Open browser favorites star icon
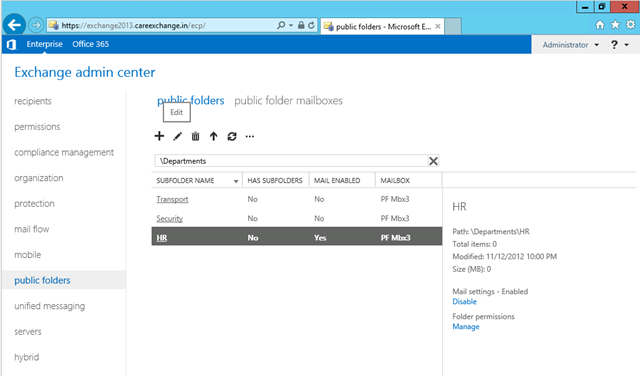 point(615,25)
